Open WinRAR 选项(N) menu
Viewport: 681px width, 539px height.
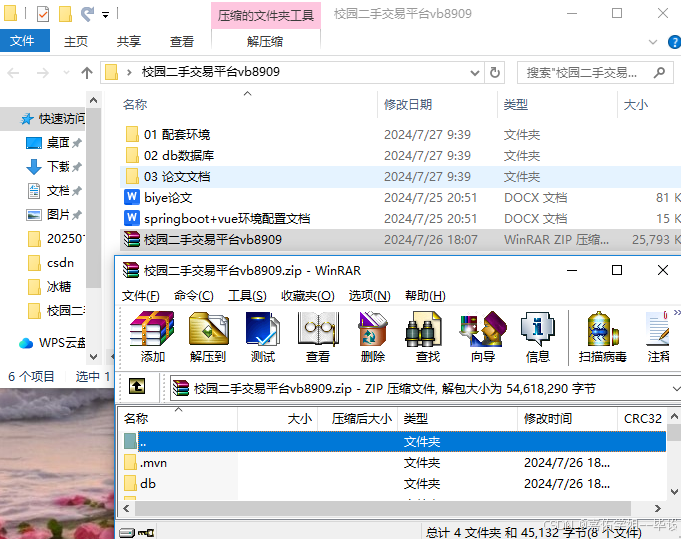point(370,296)
